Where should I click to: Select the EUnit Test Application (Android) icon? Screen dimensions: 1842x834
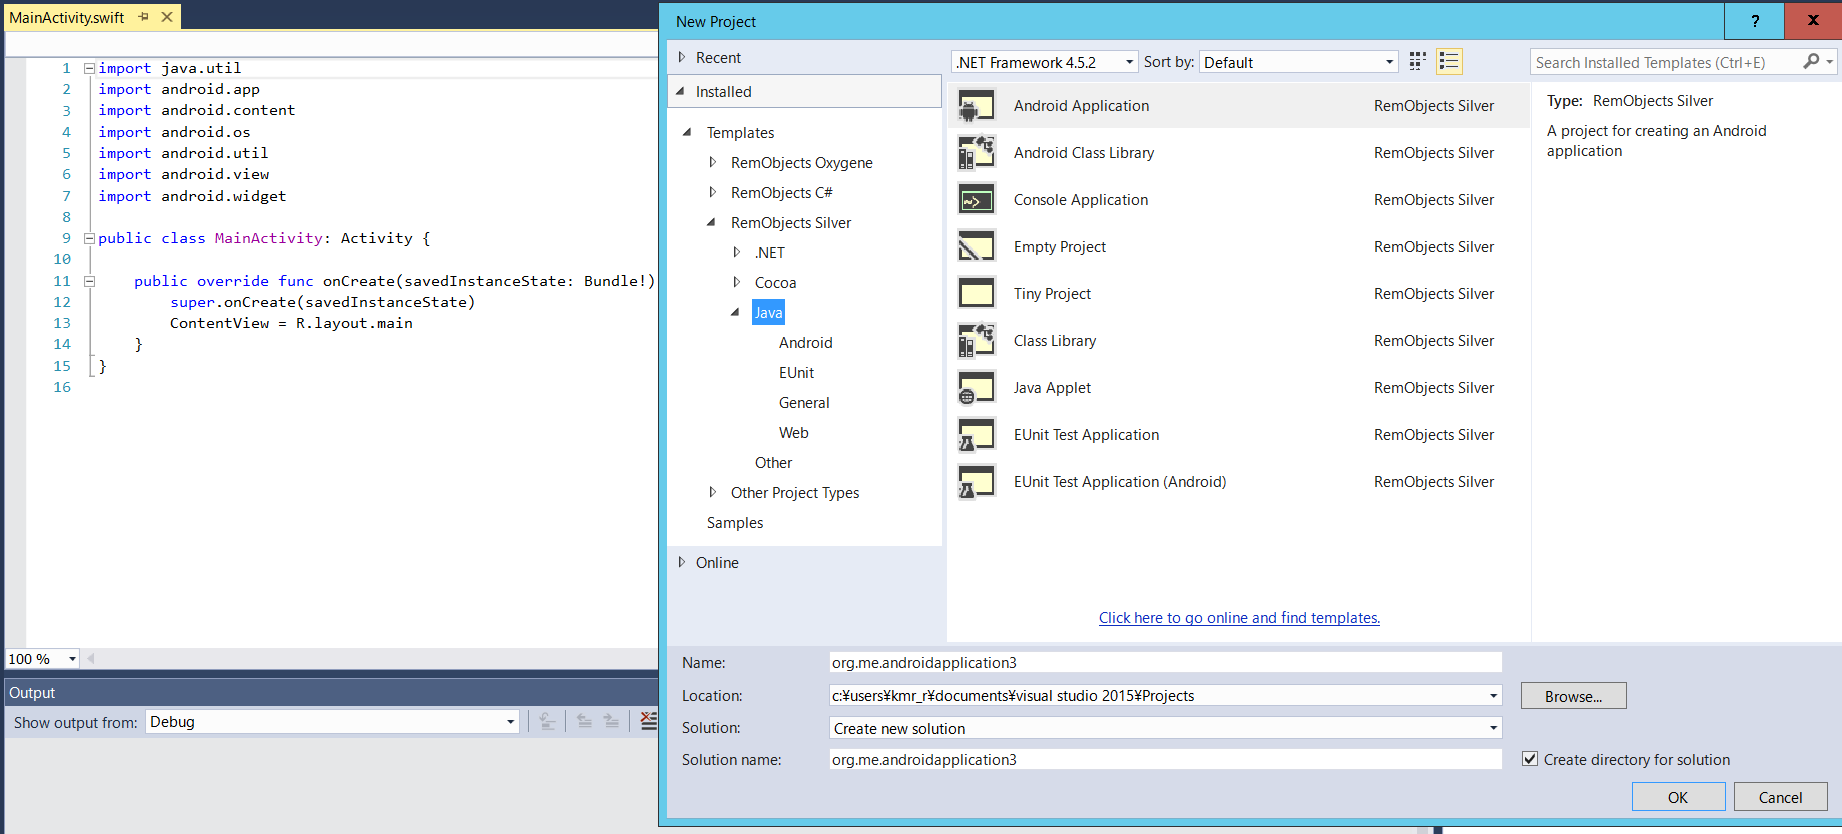coord(976,482)
